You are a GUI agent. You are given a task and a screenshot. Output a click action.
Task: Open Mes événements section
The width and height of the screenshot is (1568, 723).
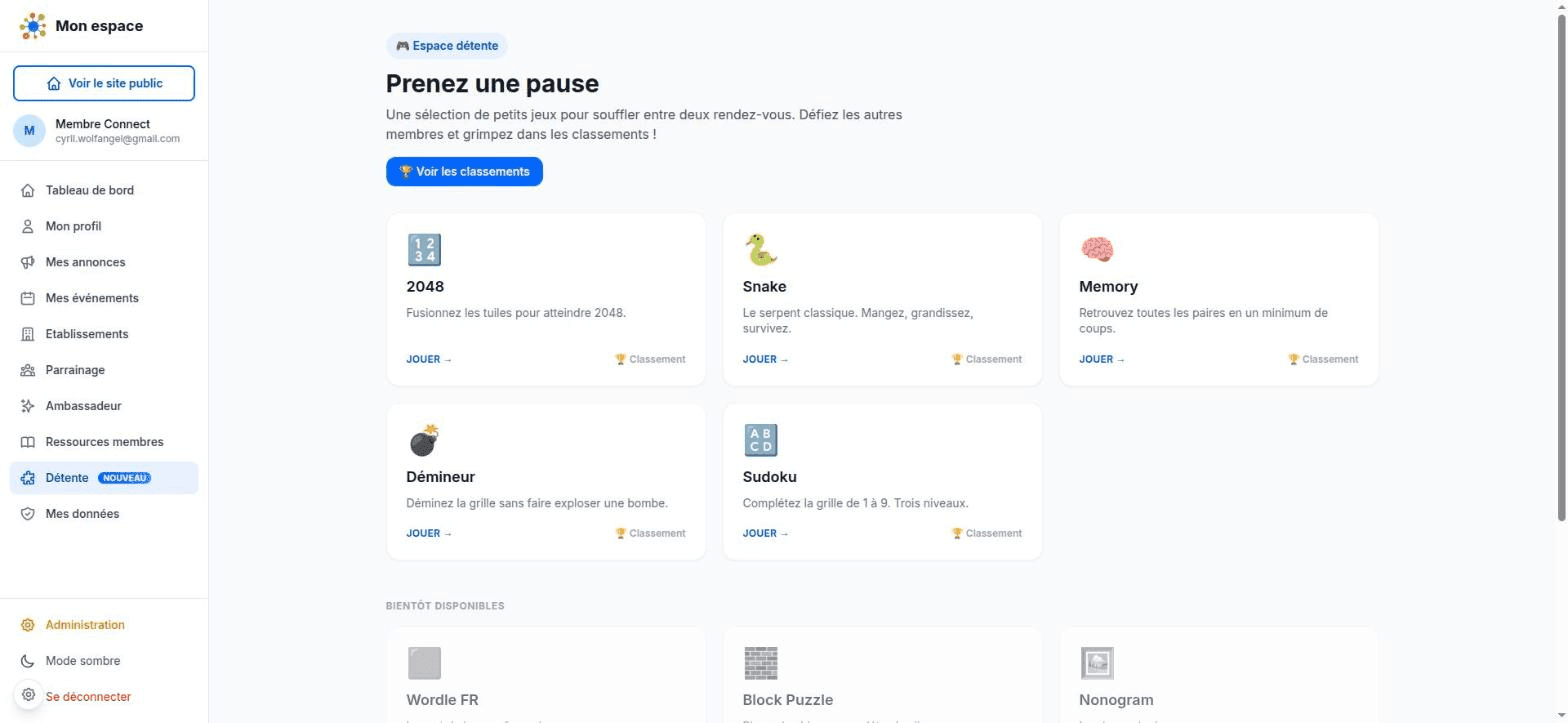pyautogui.click(x=104, y=298)
